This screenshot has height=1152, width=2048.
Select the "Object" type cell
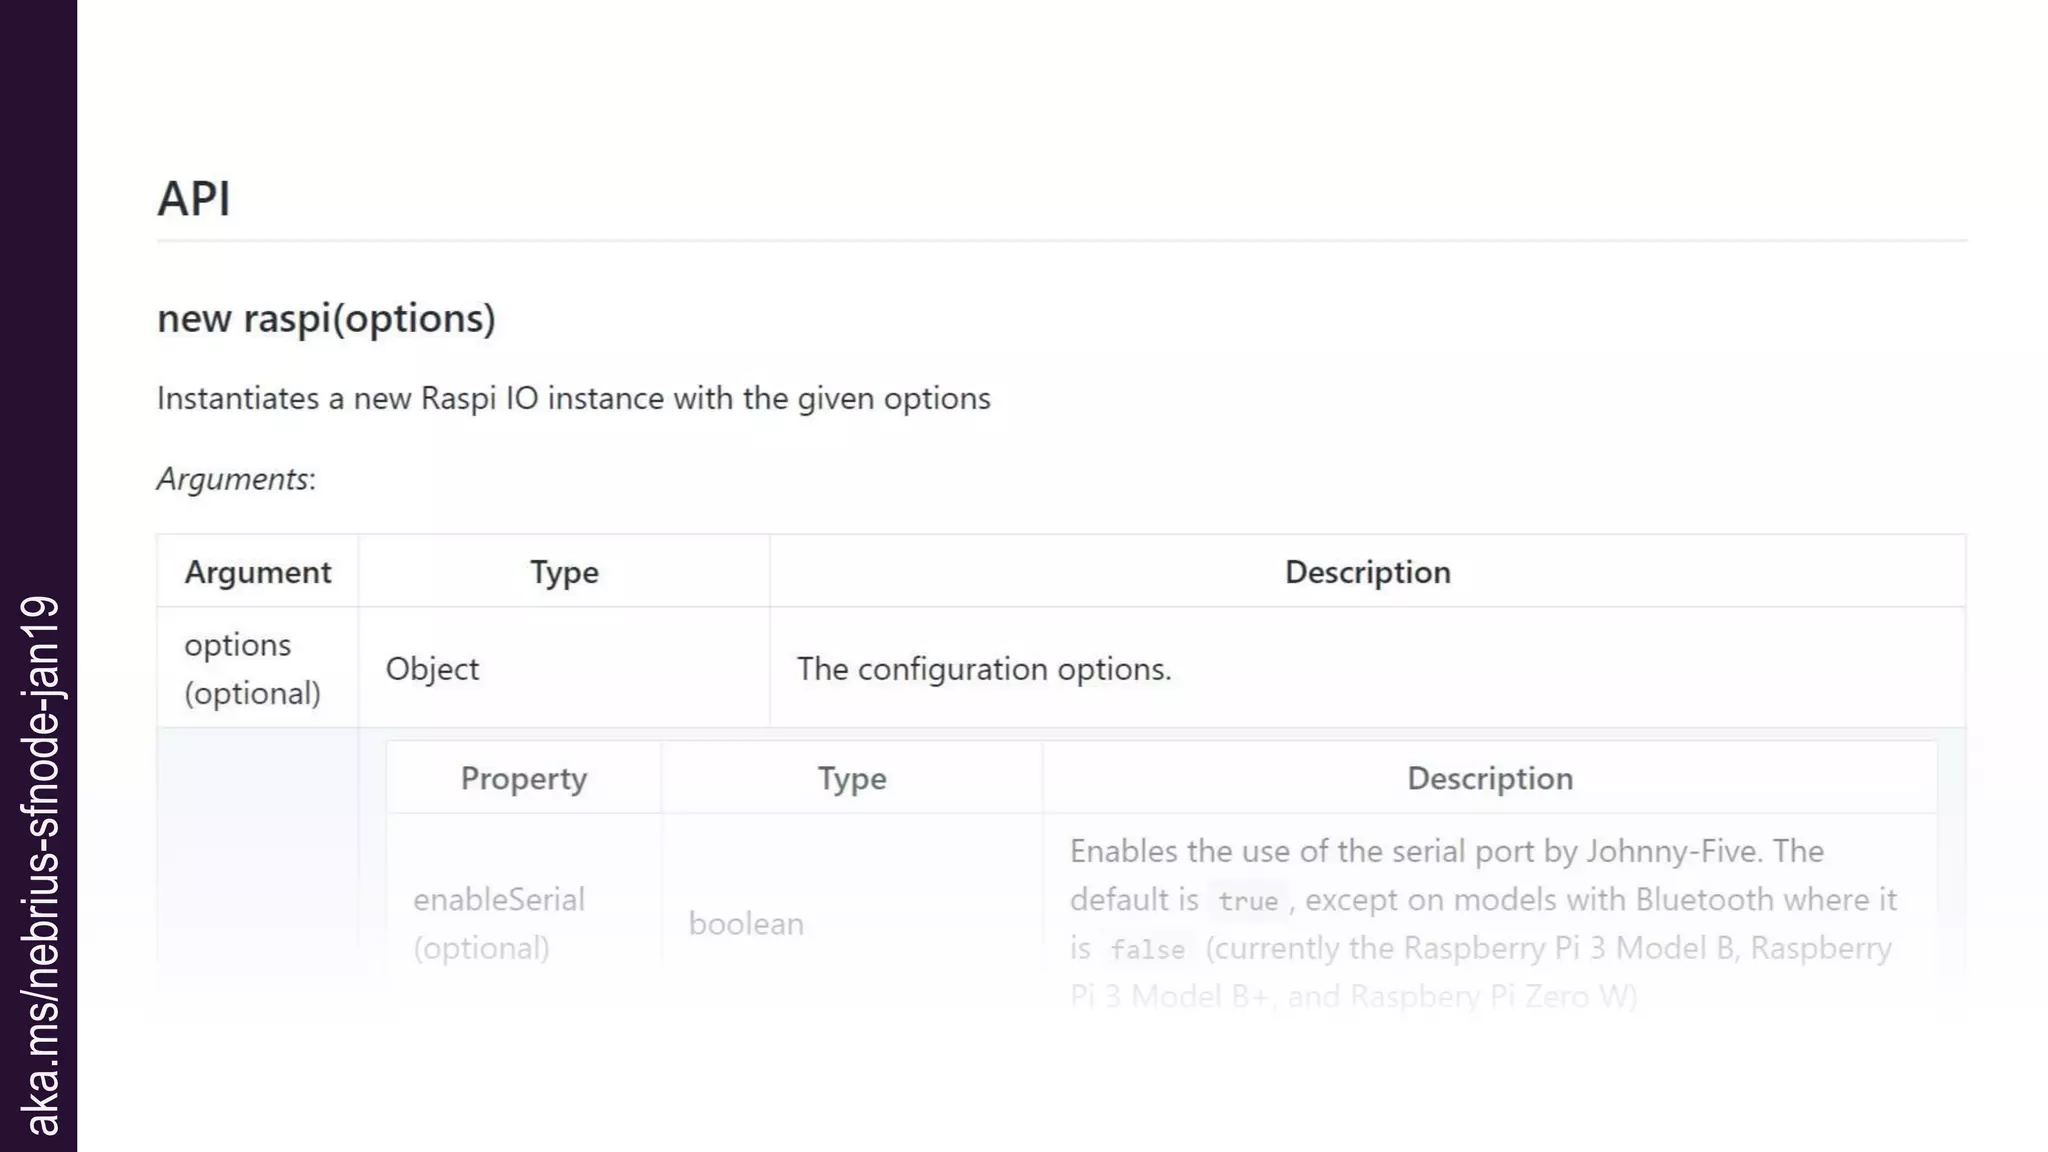432,668
